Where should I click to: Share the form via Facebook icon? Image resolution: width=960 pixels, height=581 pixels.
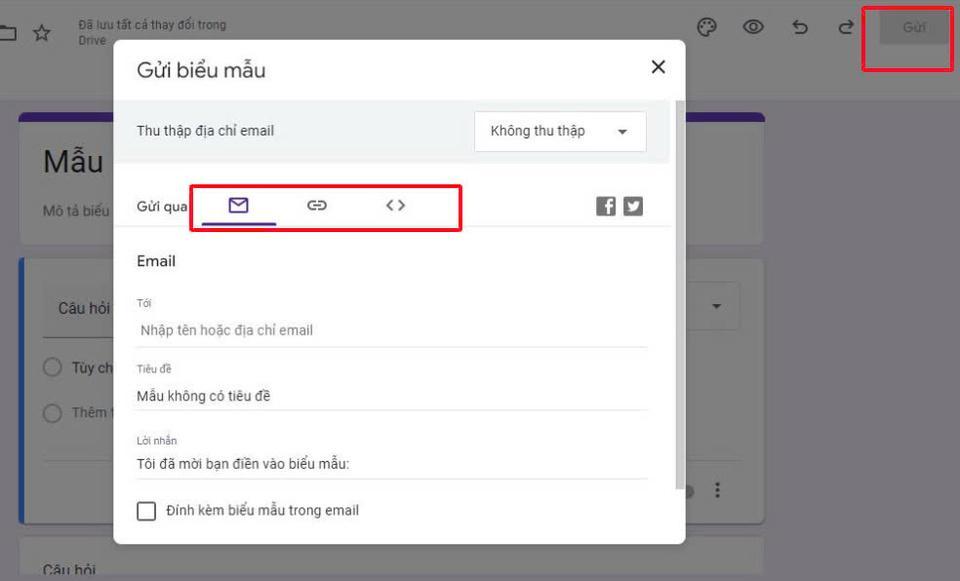(606, 206)
